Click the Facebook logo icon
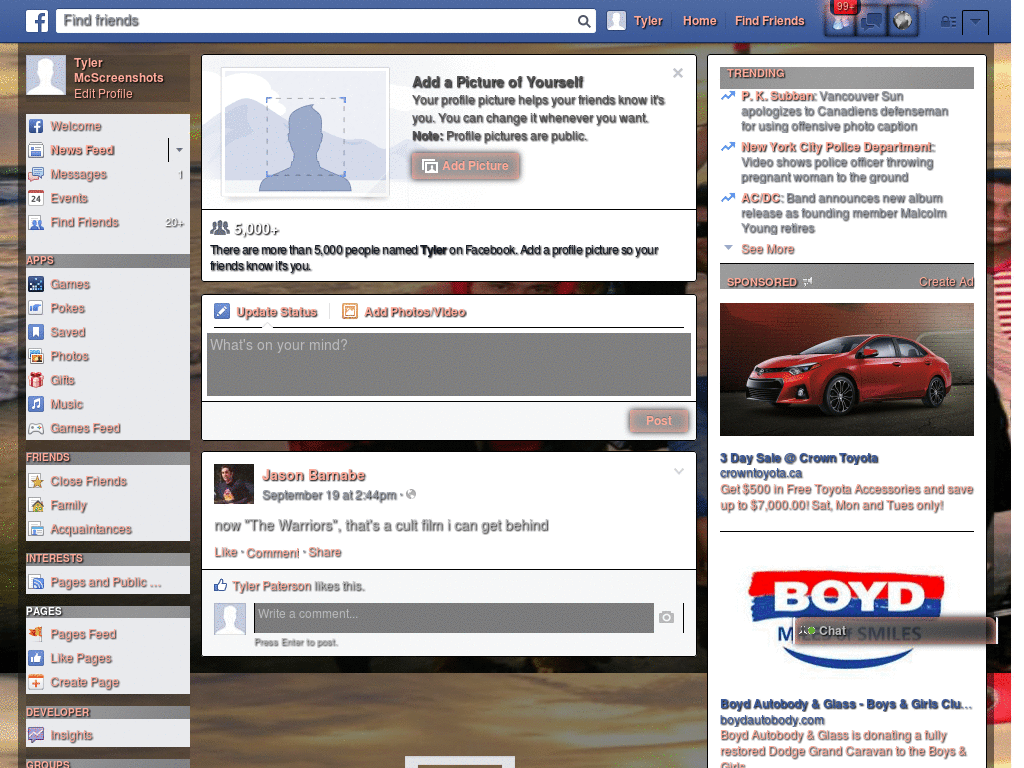Image resolution: width=1024 pixels, height=768 pixels. (37, 21)
